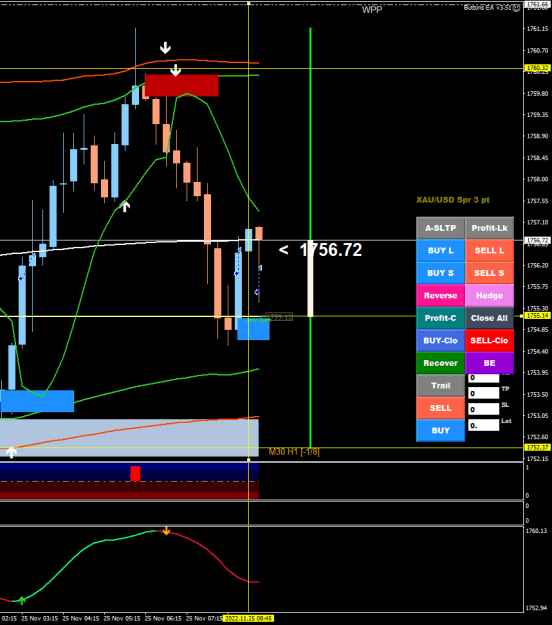Close all positions with Close All

[489, 318]
